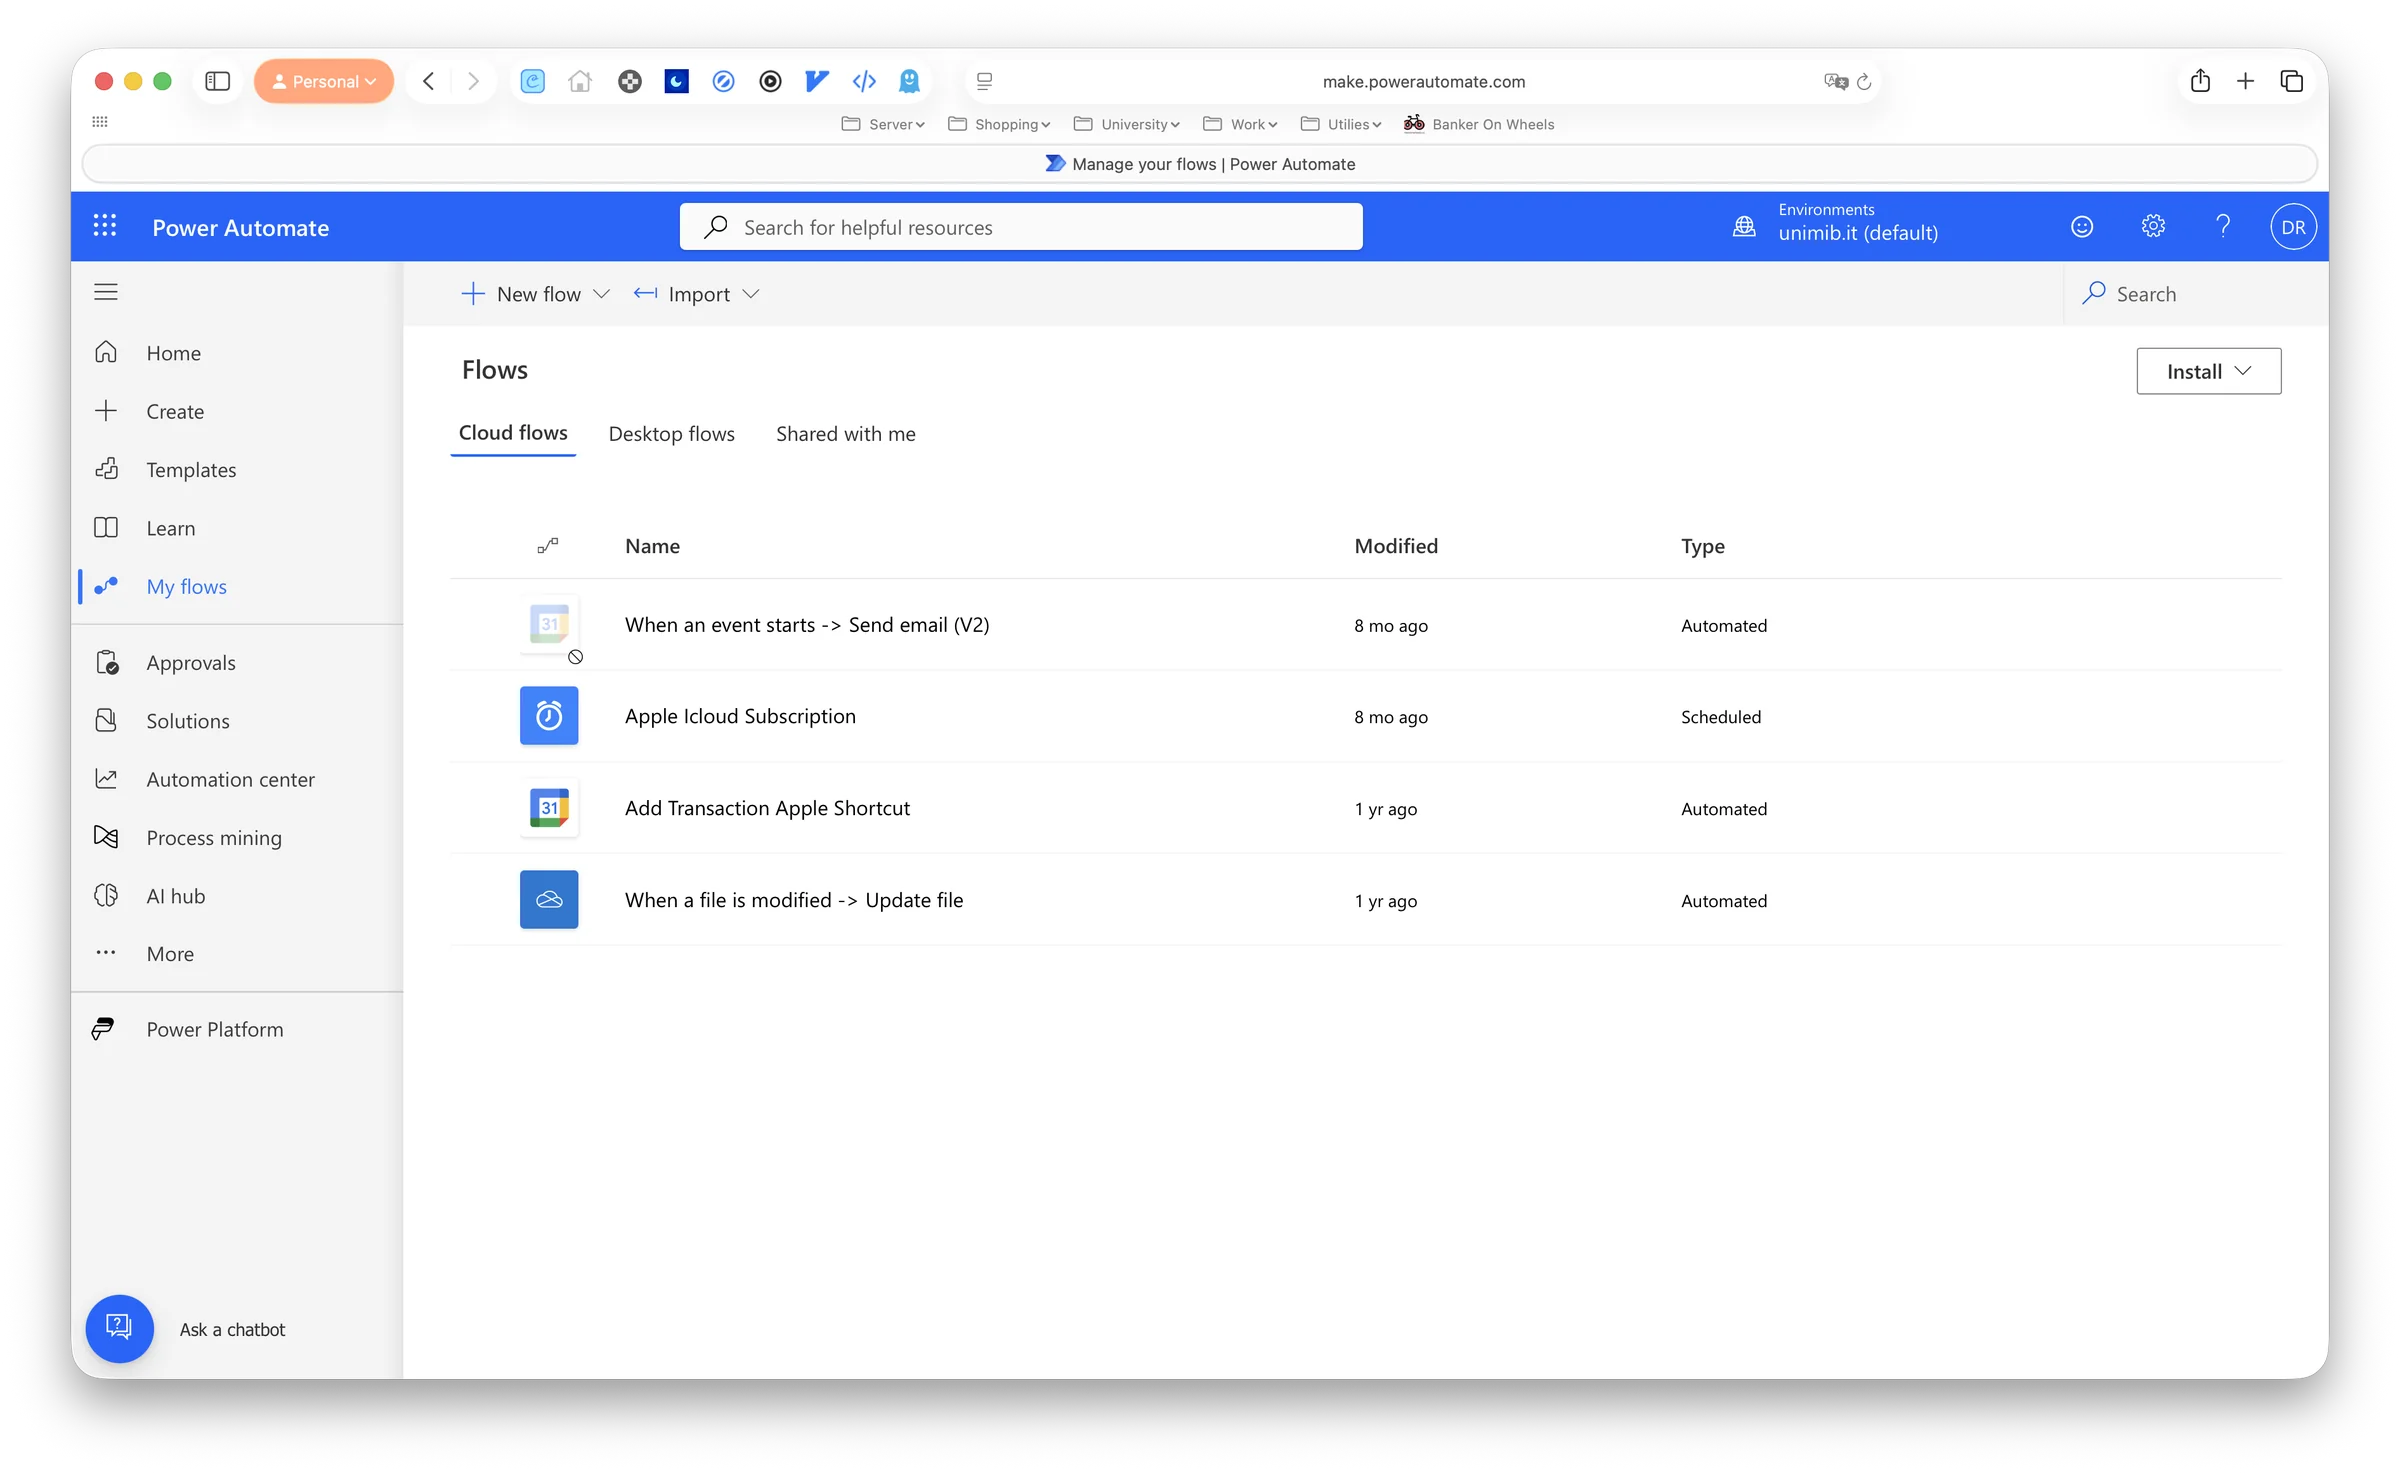Select the 'Manage your flows | Power Automate' tab
The image size is (2400, 1473).
tap(1200, 164)
